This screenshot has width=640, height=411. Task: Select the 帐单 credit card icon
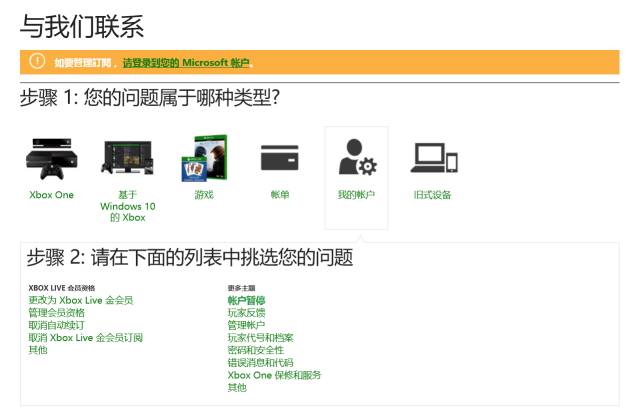tap(280, 158)
